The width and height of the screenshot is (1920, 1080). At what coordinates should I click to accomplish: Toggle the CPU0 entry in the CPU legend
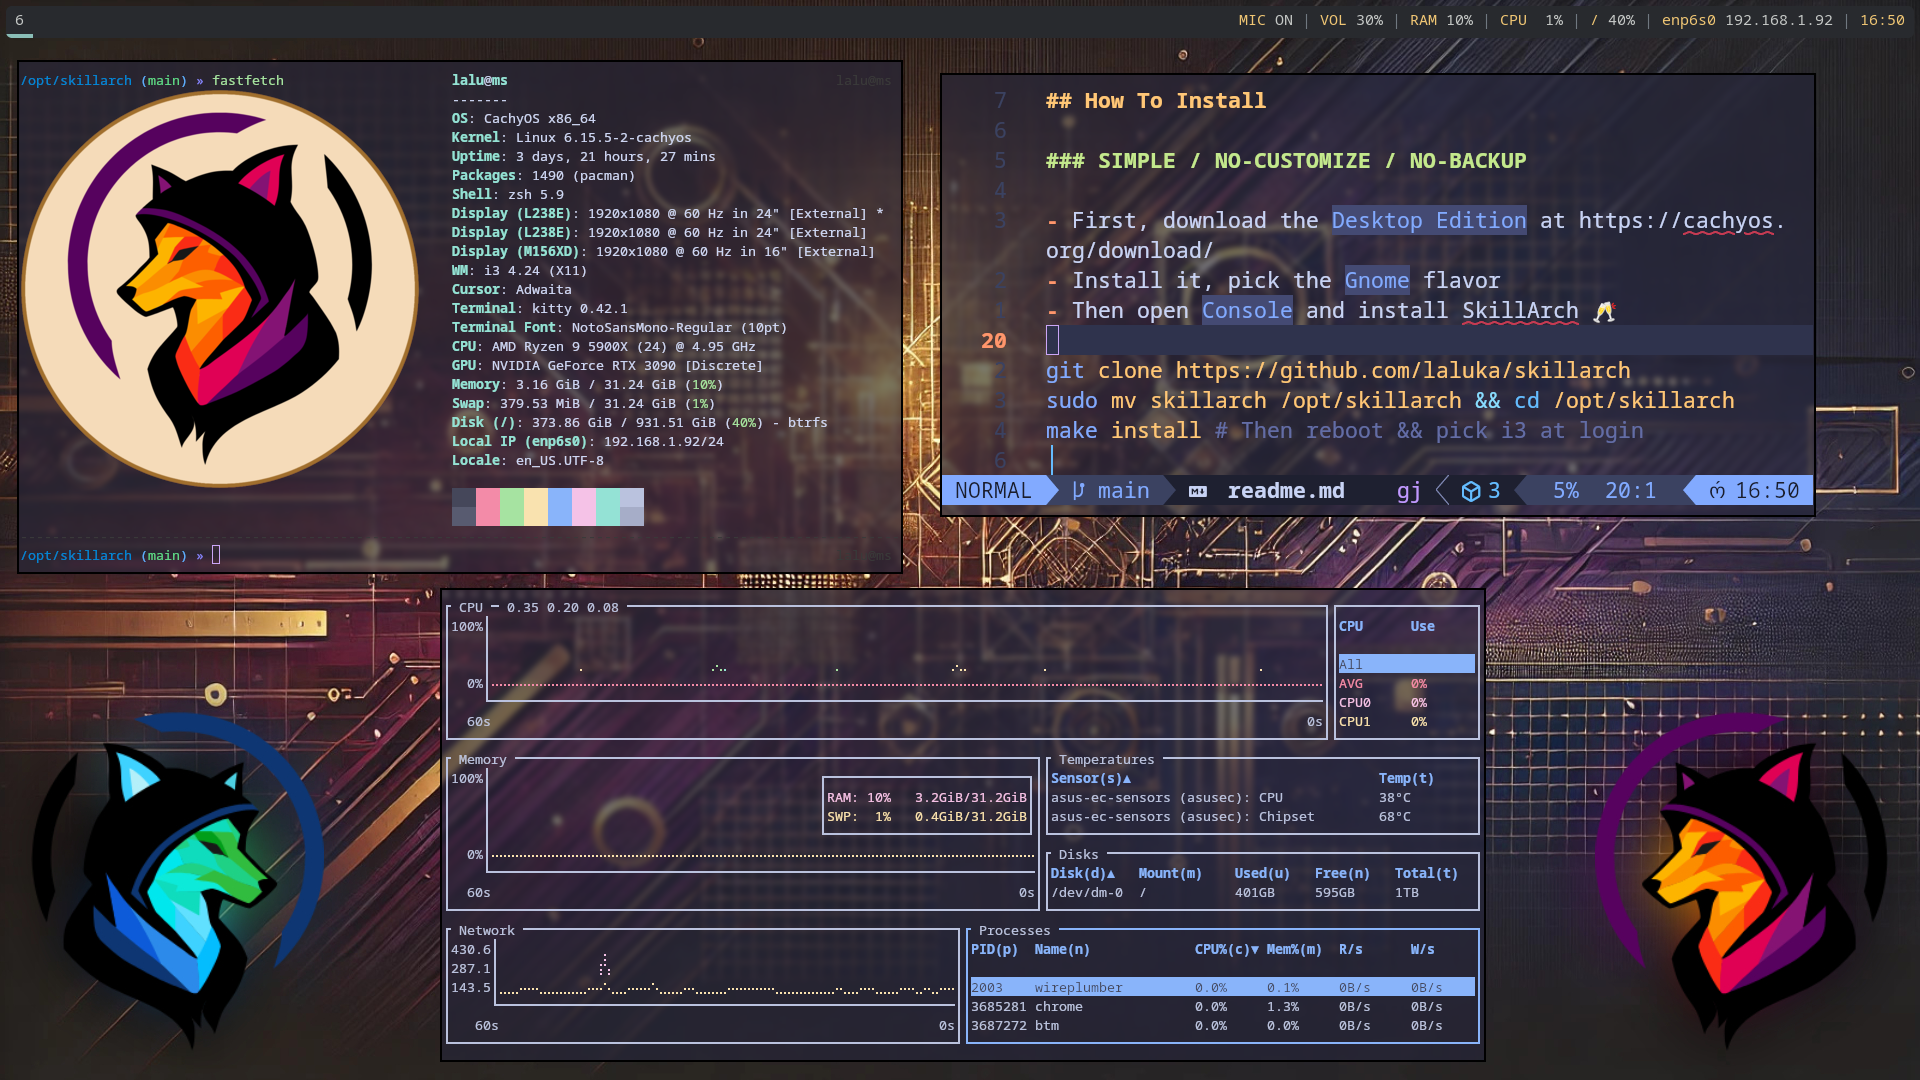(1355, 703)
